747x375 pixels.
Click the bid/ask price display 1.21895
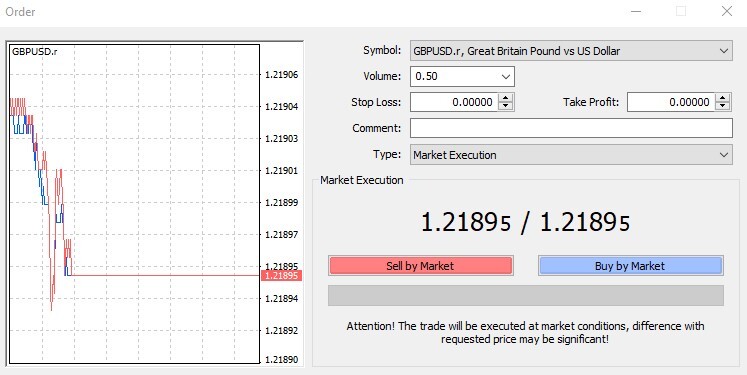coord(525,223)
